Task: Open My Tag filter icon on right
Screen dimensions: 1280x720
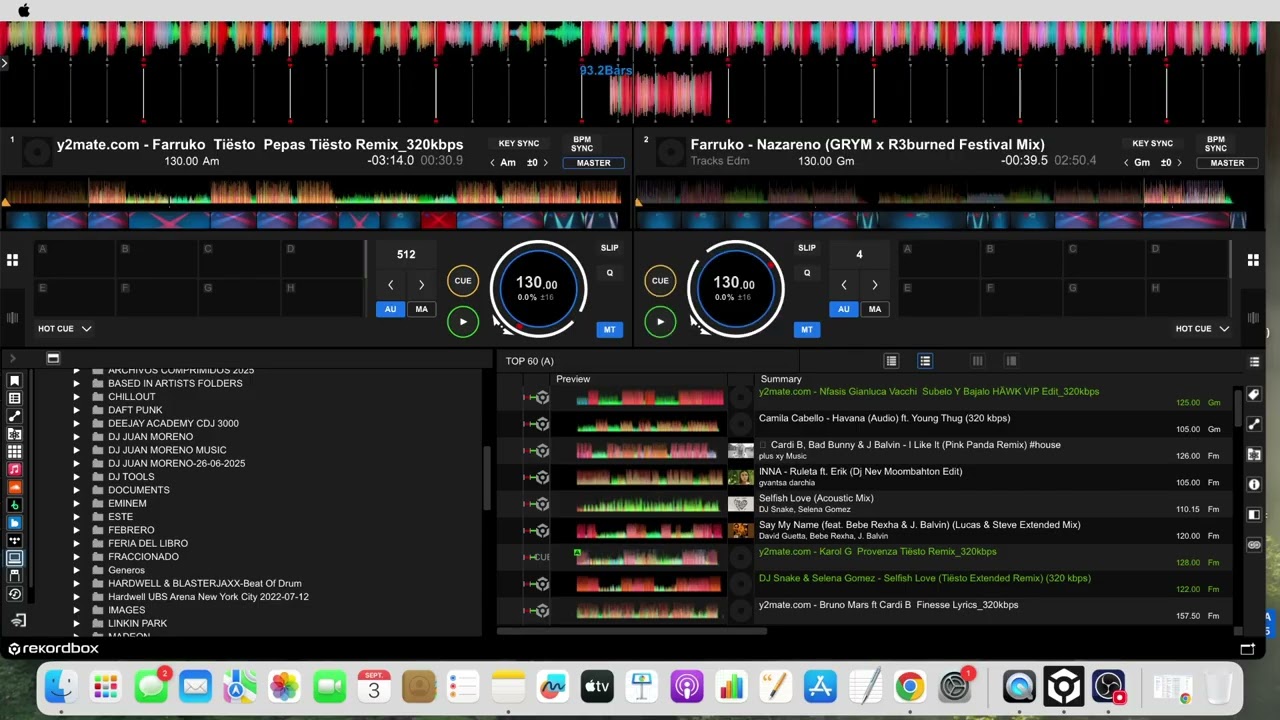Action: pyautogui.click(x=1254, y=395)
